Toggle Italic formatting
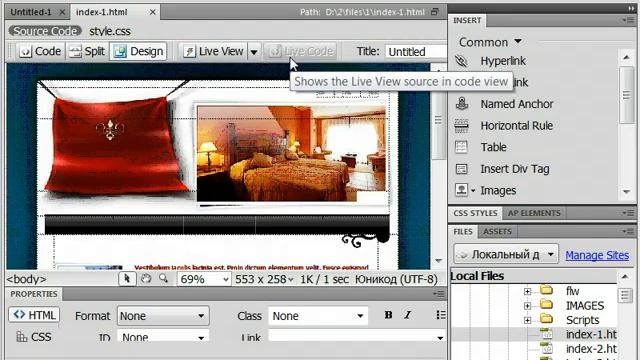 pyautogui.click(x=407, y=315)
